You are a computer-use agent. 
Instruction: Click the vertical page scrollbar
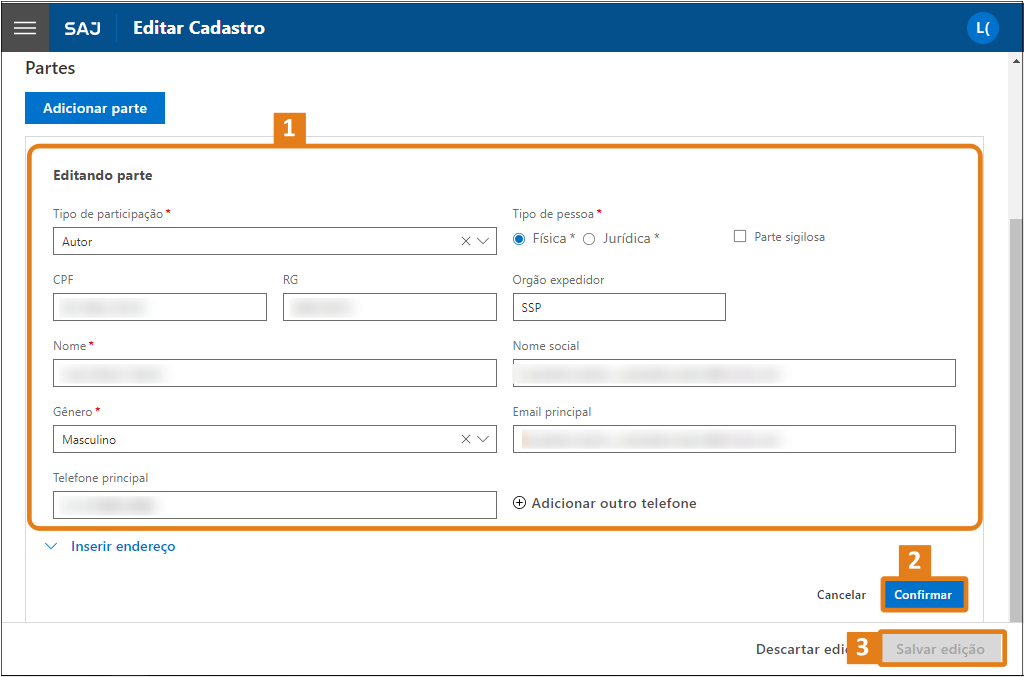point(1015,400)
